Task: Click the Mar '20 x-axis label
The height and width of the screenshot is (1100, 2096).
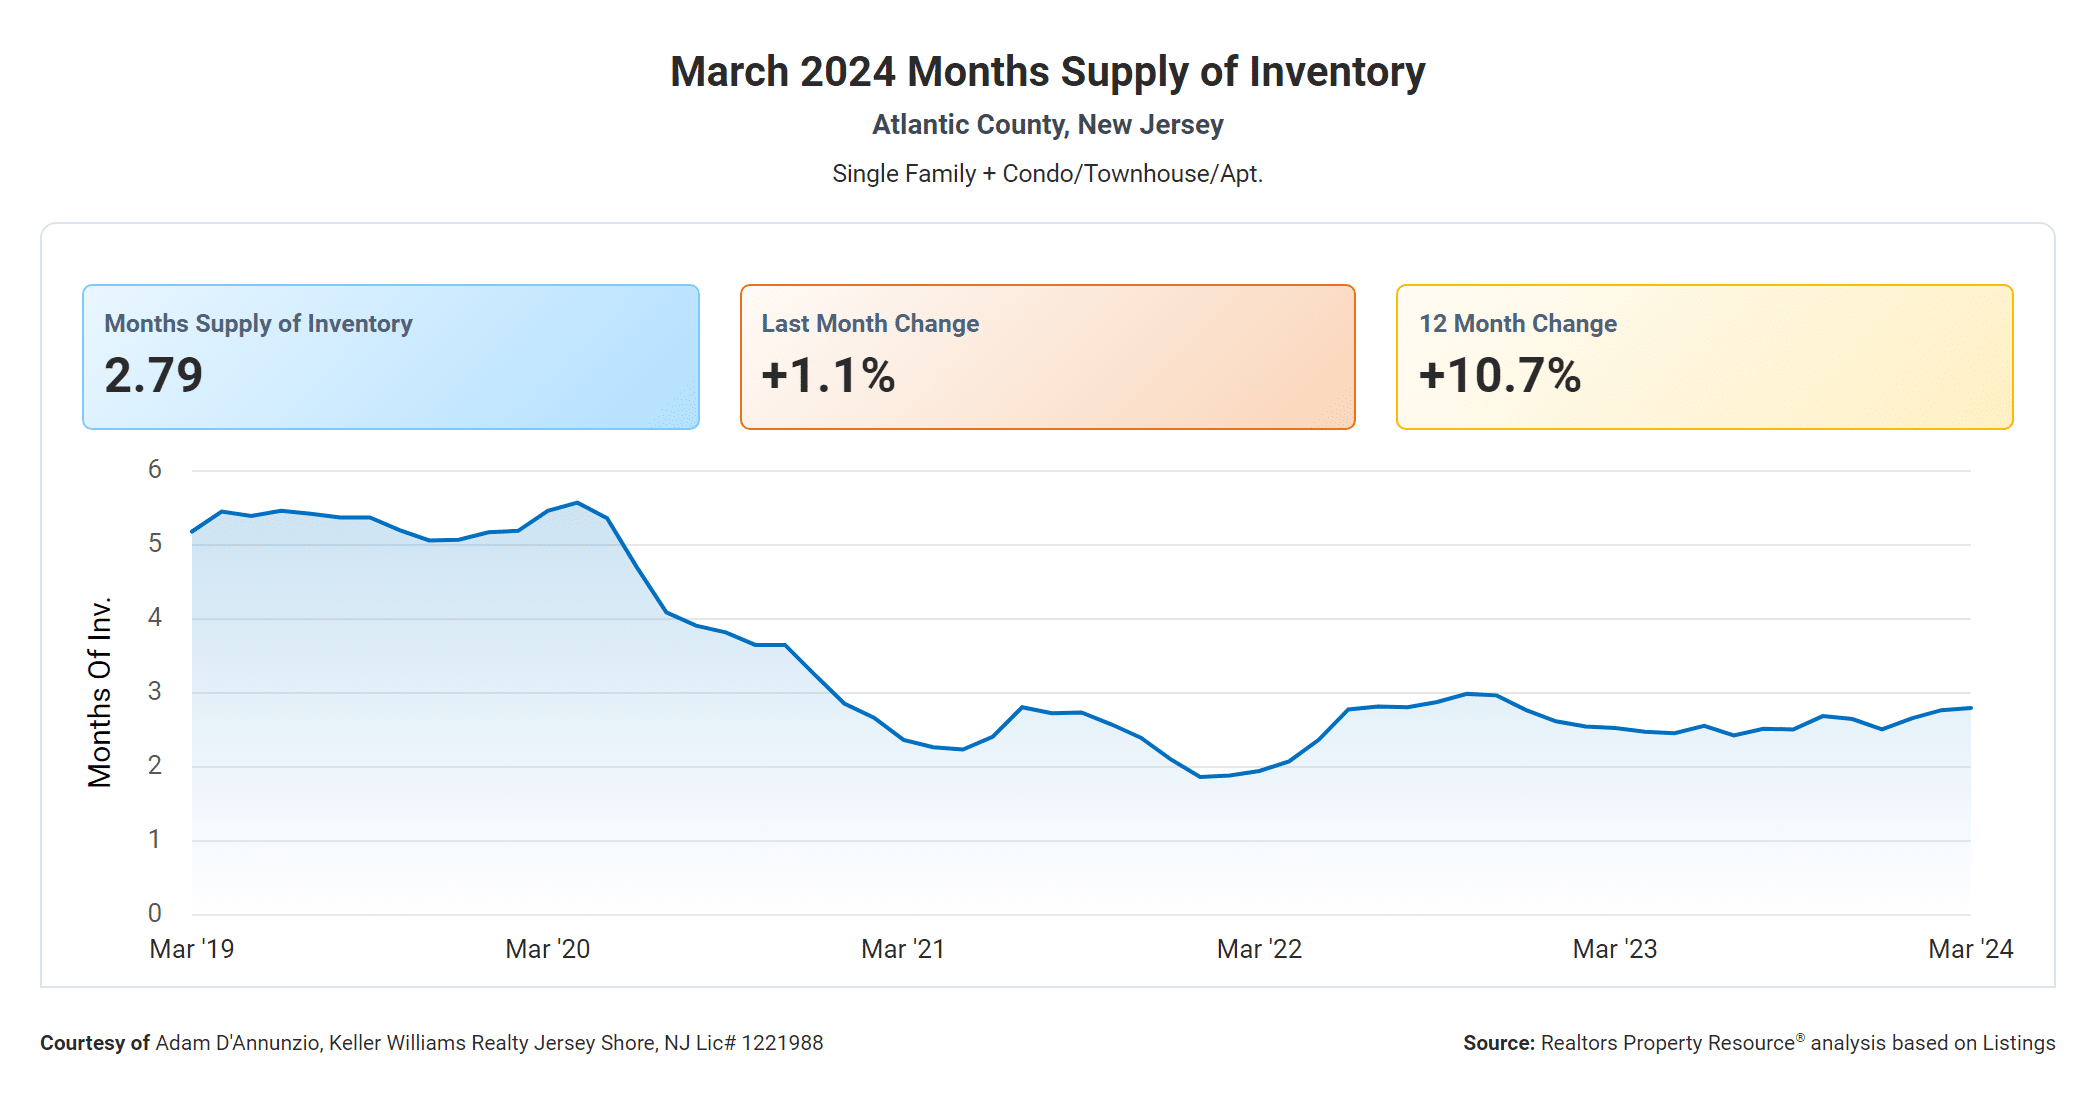Action: (547, 949)
